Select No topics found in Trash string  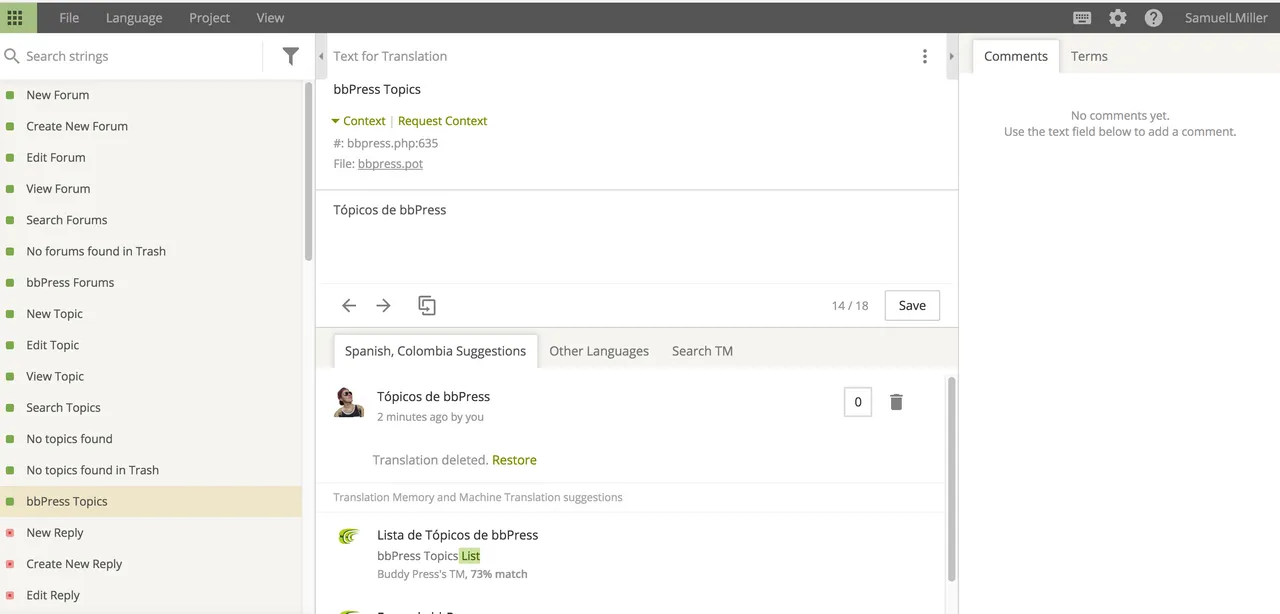pos(151,470)
